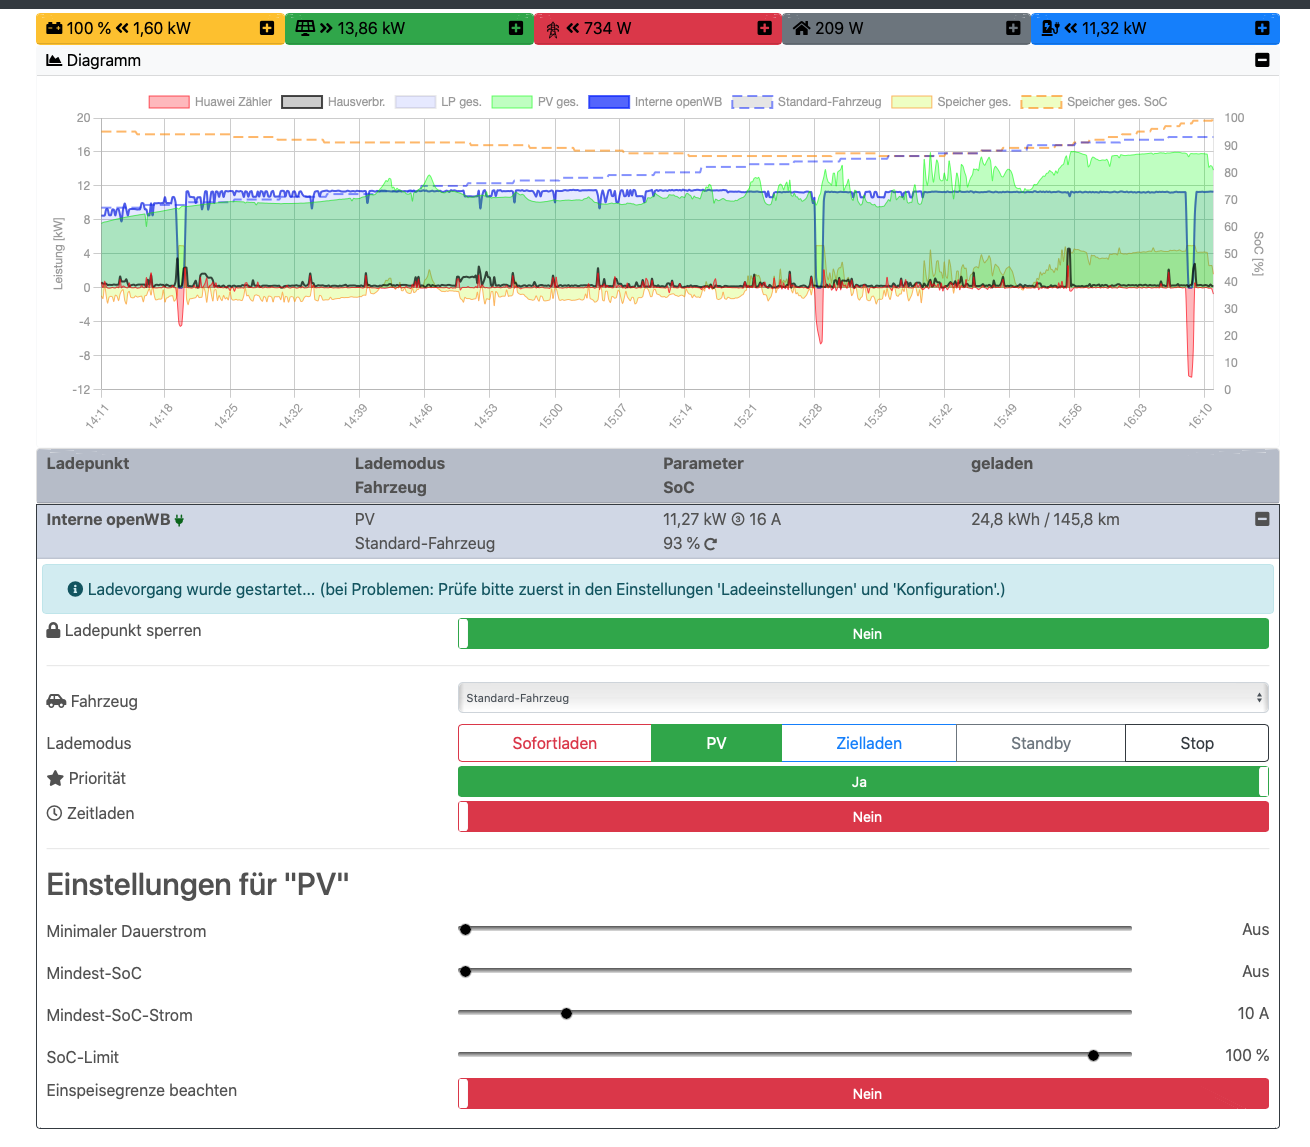Expand the blue charging 11,32 kW card
Image resolution: width=1310 pixels, height=1147 pixels.
pyautogui.click(x=1262, y=28)
